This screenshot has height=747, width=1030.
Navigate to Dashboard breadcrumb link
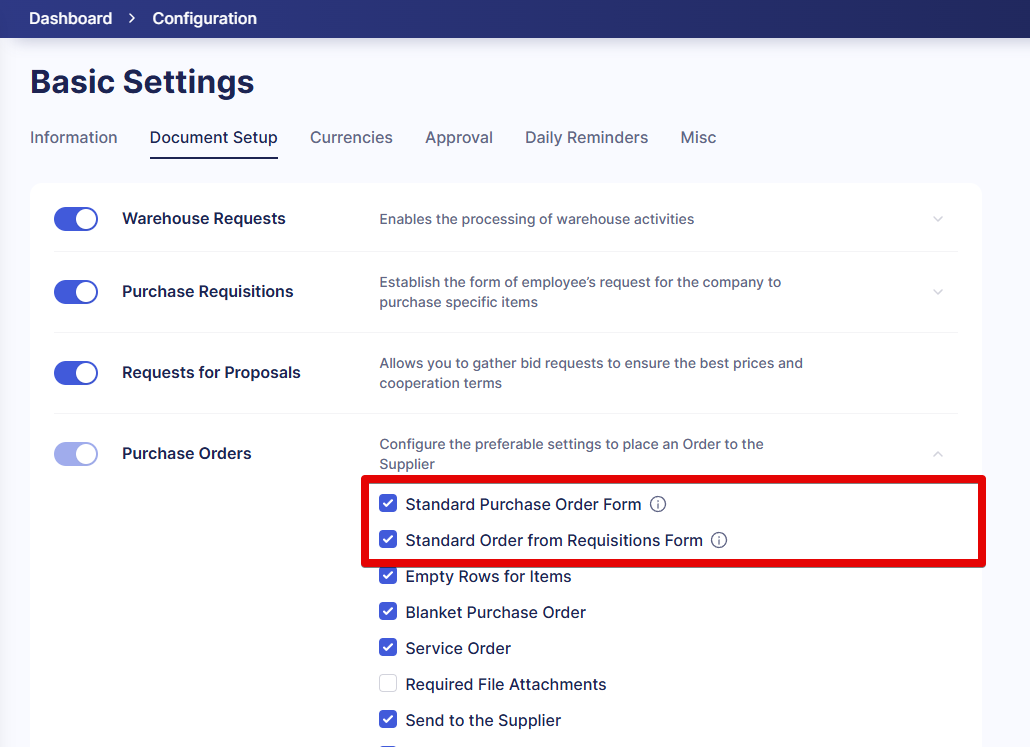pos(70,18)
